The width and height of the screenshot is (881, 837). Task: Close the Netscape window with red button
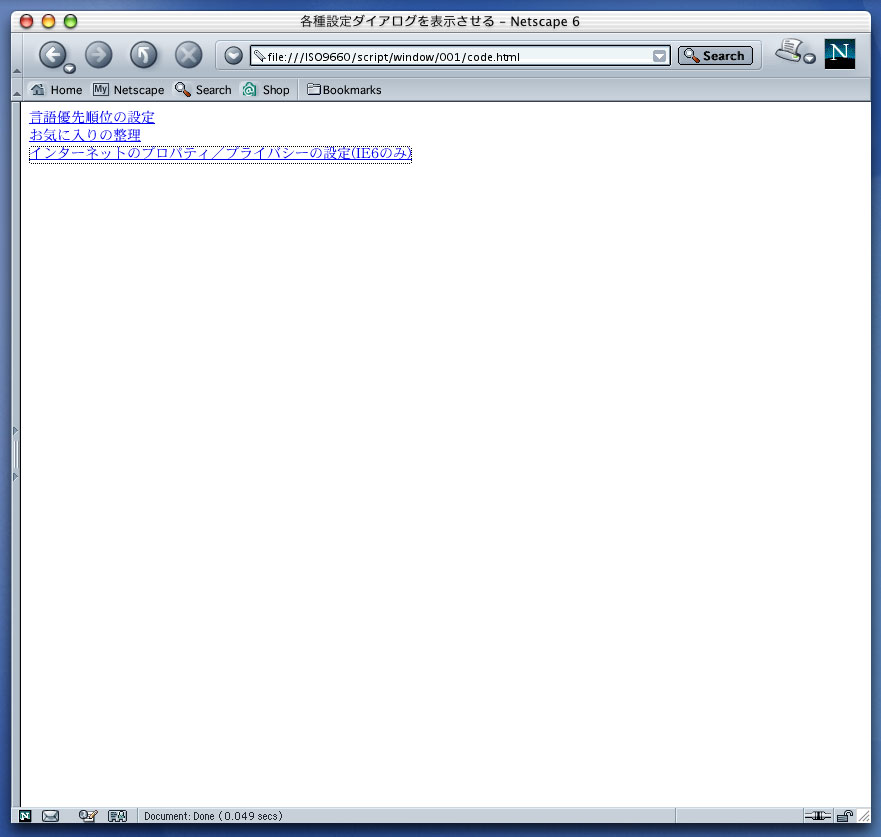point(26,21)
